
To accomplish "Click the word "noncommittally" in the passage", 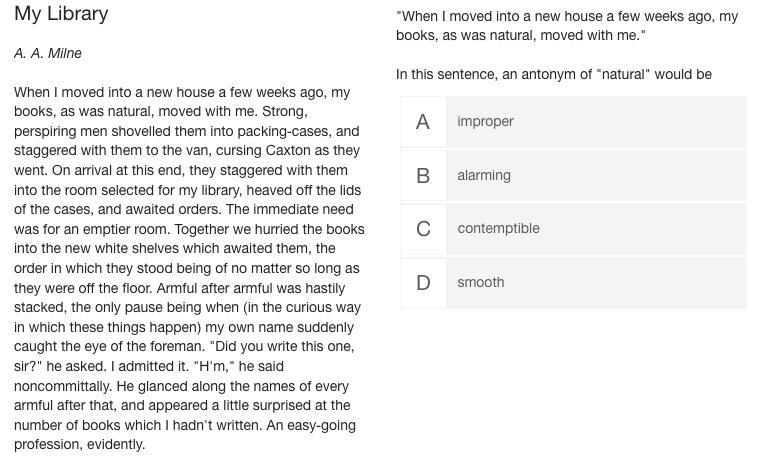I will pyautogui.click(x=63, y=386).
